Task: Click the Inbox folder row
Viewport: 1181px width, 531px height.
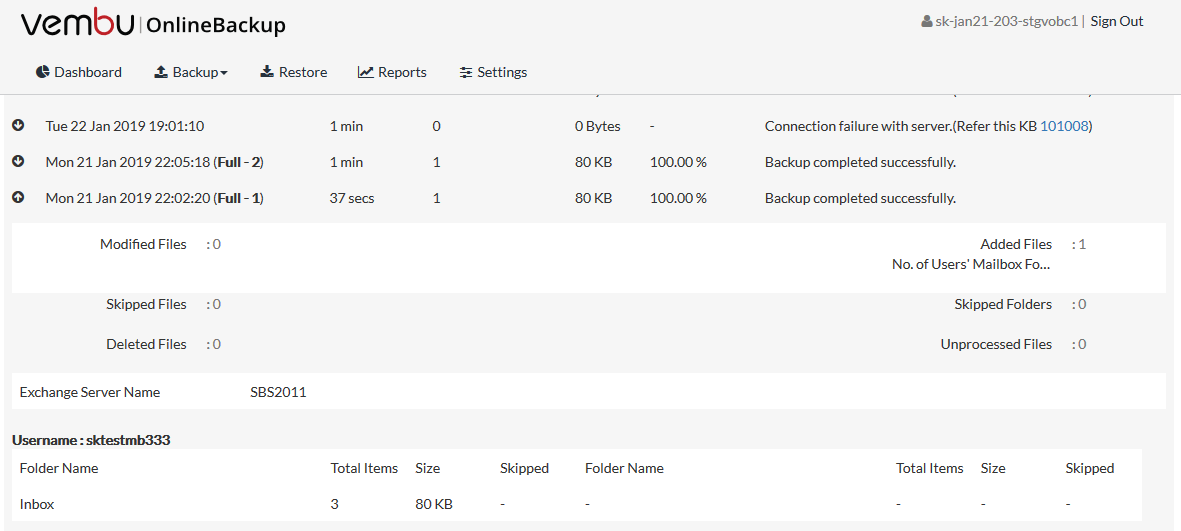Action: 576,504
